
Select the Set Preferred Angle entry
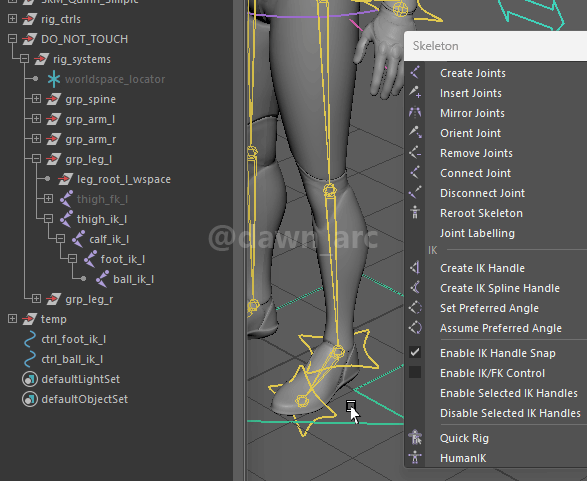click(x=489, y=308)
